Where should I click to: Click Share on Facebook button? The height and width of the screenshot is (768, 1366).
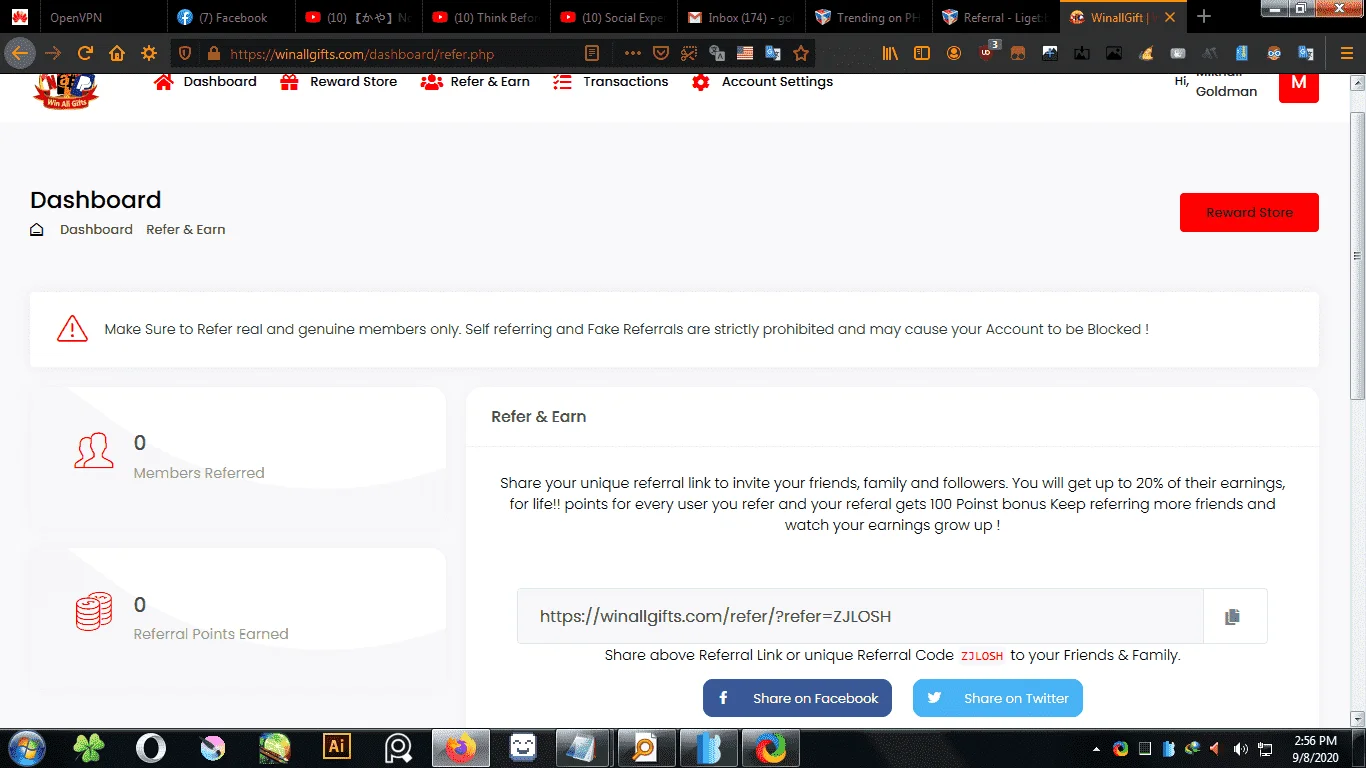[x=797, y=698]
